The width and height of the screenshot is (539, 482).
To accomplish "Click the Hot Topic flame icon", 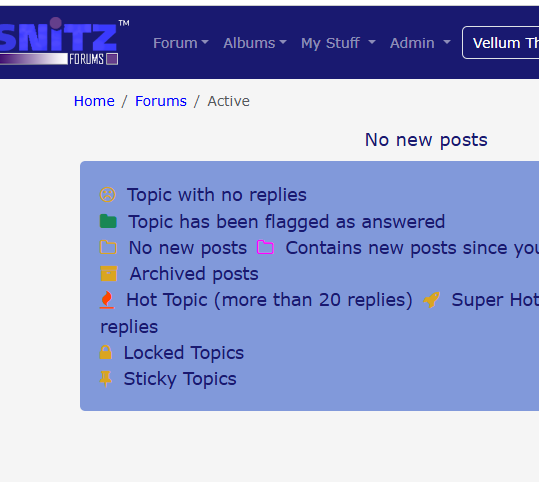I will [x=107, y=300].
